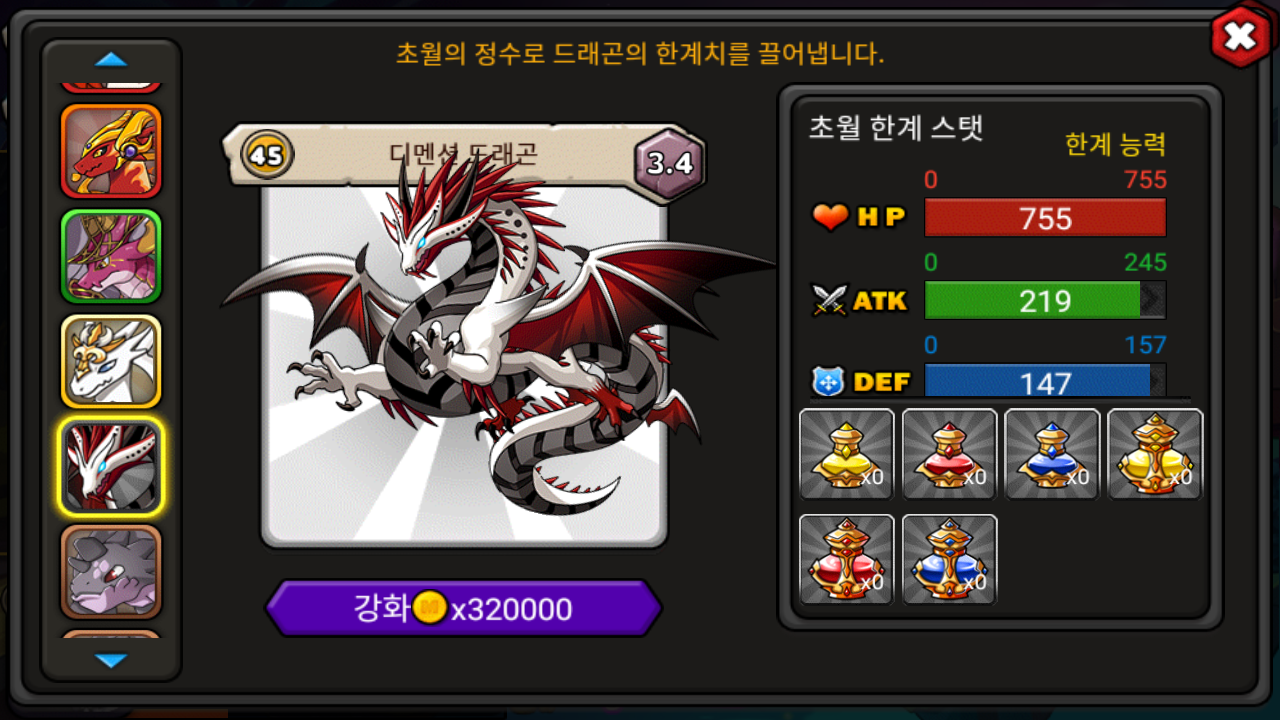
Task: Click the blue down arrow in dragon list
Action: tap(111, 660)
